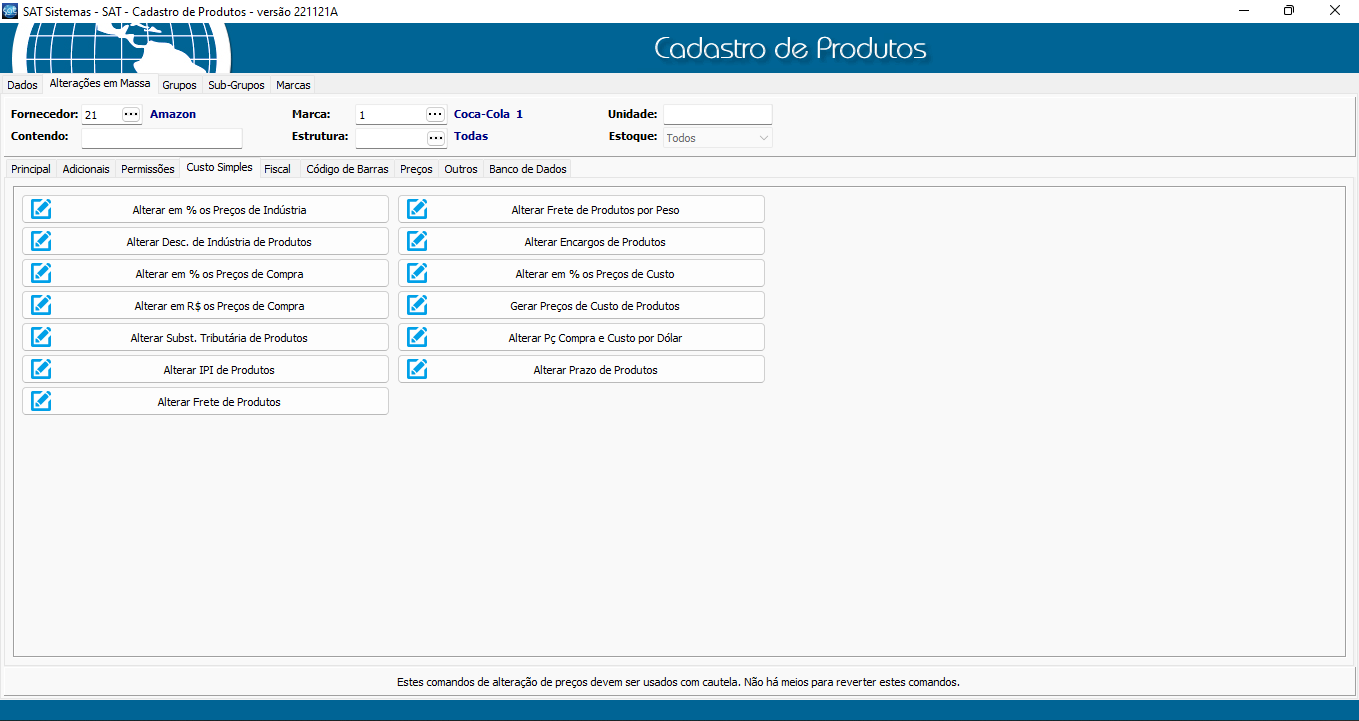The width and height of the screenshot is (1359, 721).
Task: Open the Sub-Grupos tab
Action: point(236,85)
